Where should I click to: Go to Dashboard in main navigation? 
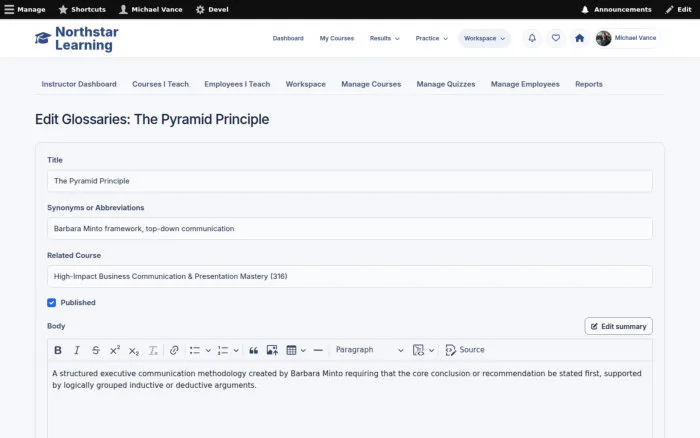[x=288, y=38]
